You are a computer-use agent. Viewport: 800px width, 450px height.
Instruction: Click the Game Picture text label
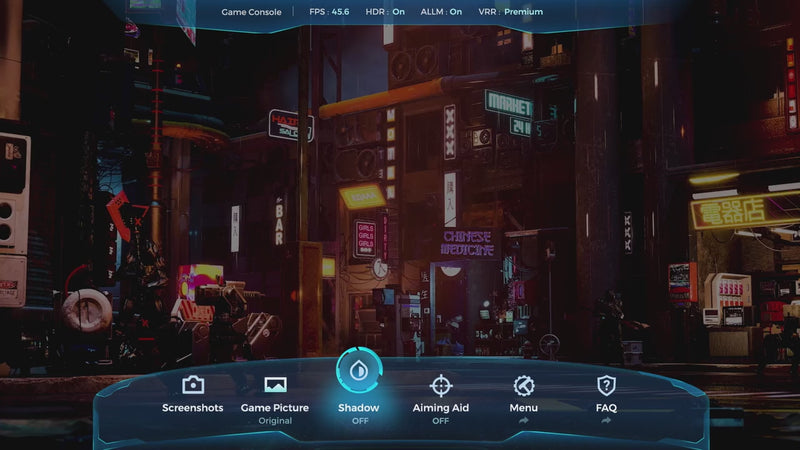tap(275, 408)
